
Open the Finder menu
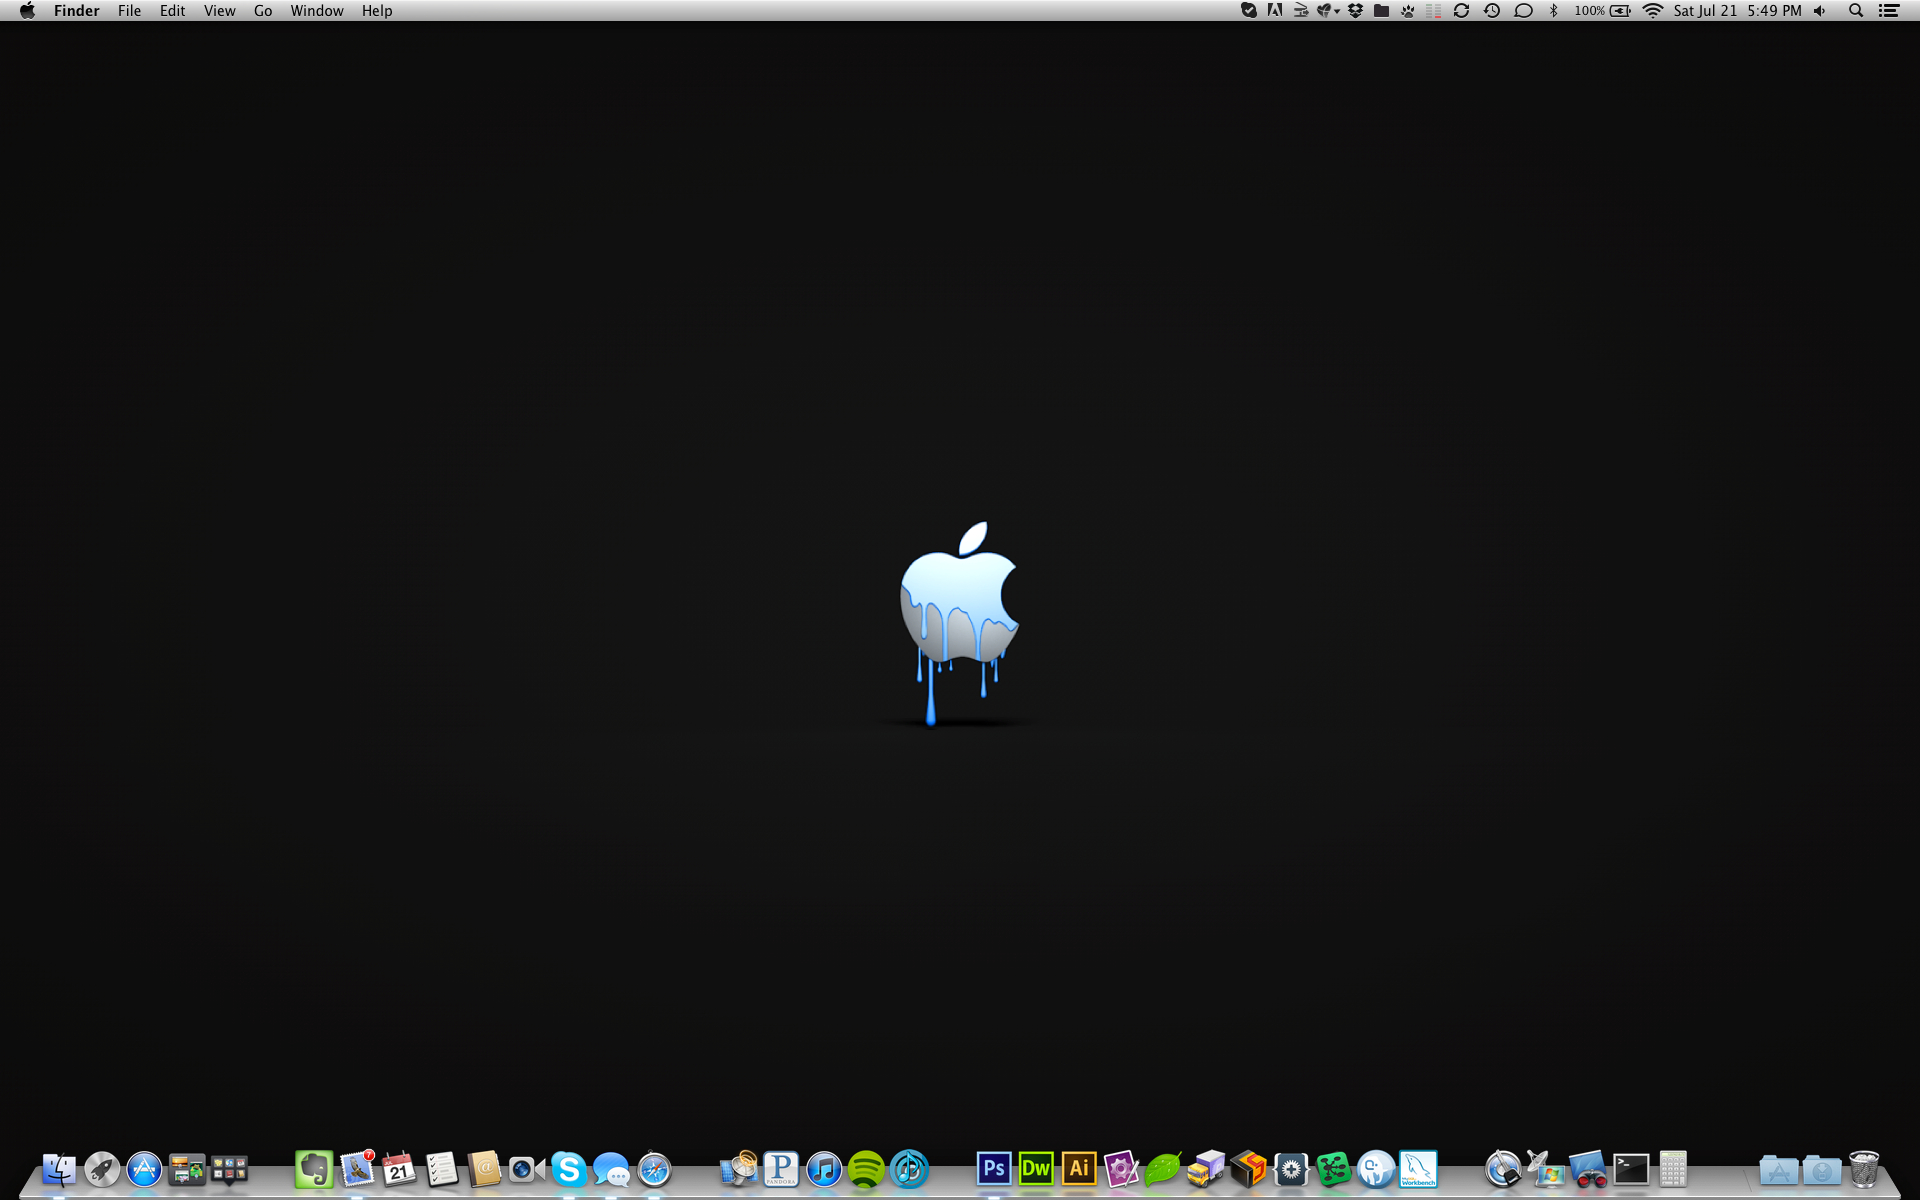[77, 10]
